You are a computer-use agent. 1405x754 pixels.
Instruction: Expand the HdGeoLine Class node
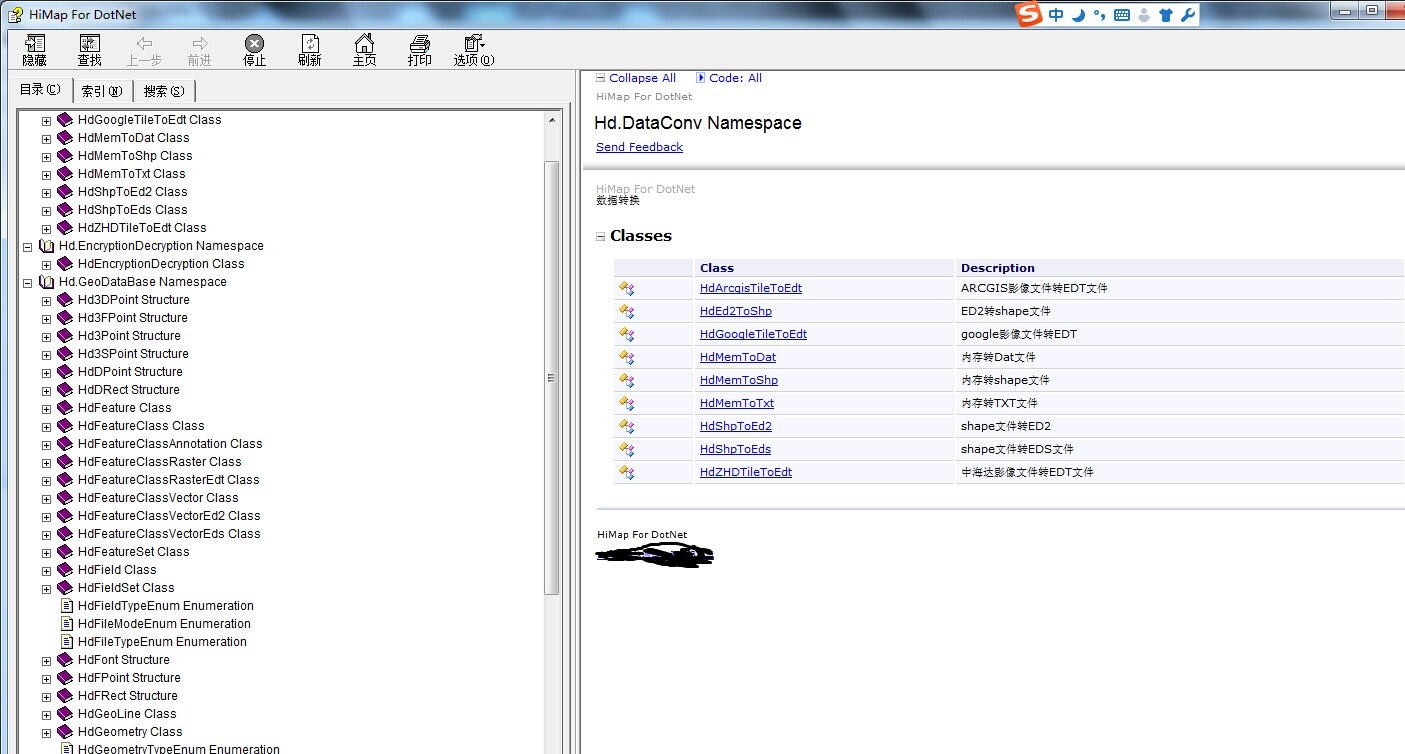[46, 714]
